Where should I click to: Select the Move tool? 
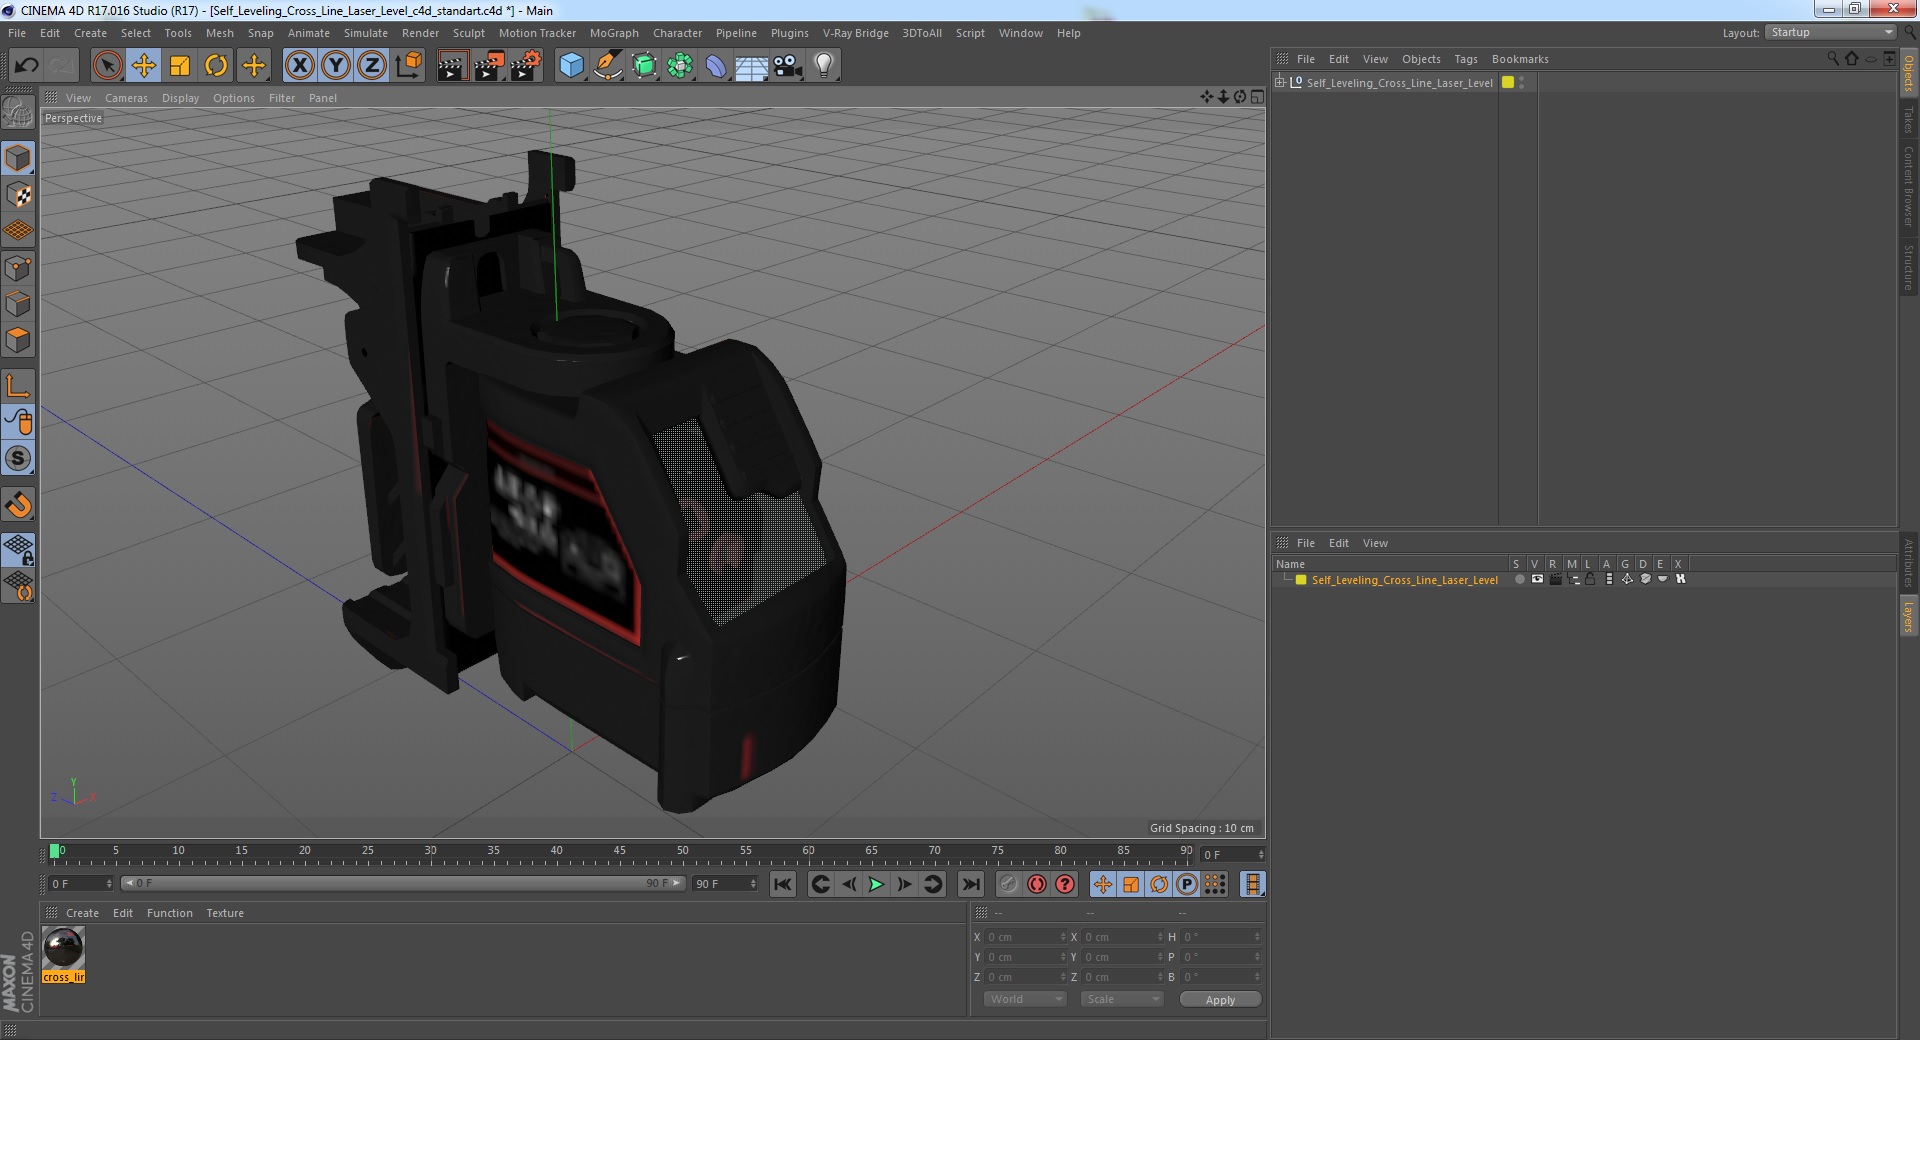pyautogui.click(x=143, y=66)
